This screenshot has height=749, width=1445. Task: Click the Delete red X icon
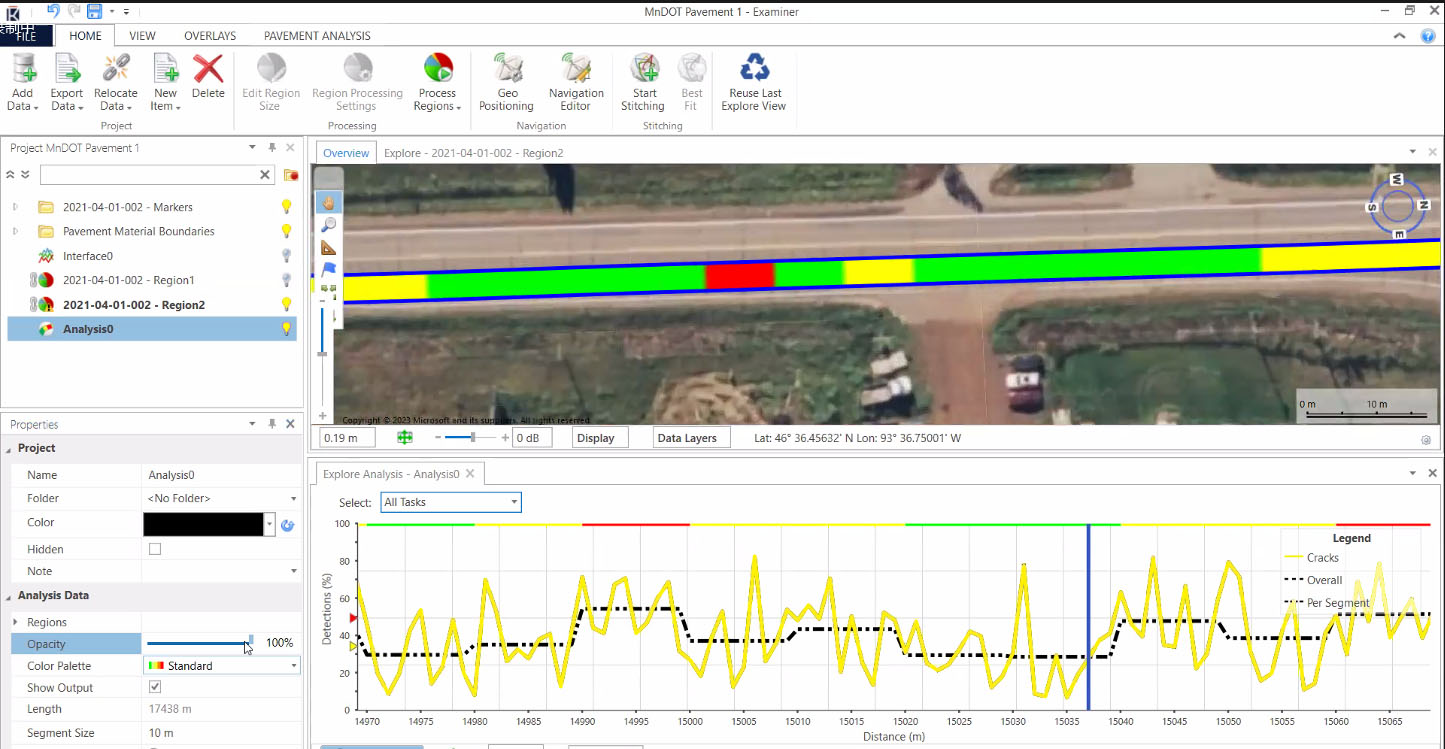208,70
